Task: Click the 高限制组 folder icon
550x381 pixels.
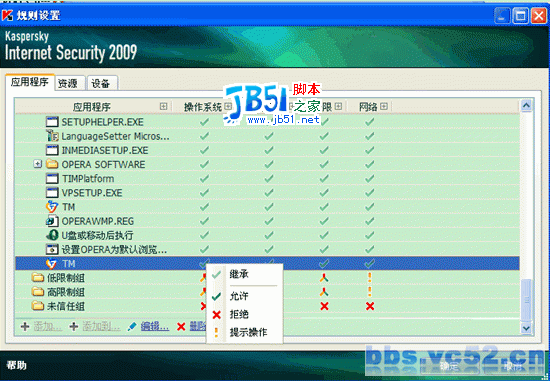Action: tap(38, 292)
